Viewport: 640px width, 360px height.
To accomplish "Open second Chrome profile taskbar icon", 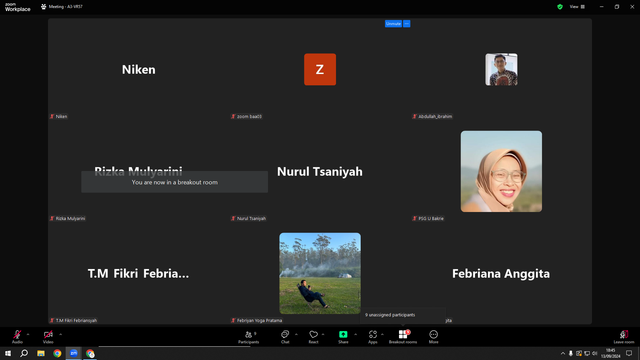I will 90,353.
